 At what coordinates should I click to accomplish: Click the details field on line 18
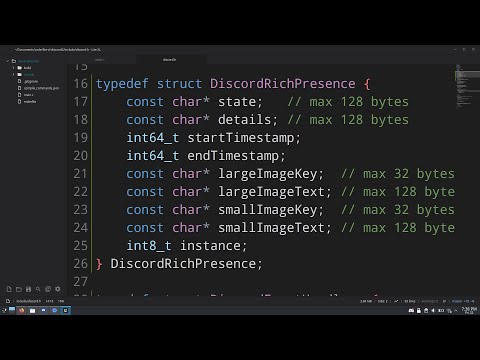(x=244, y=120)
